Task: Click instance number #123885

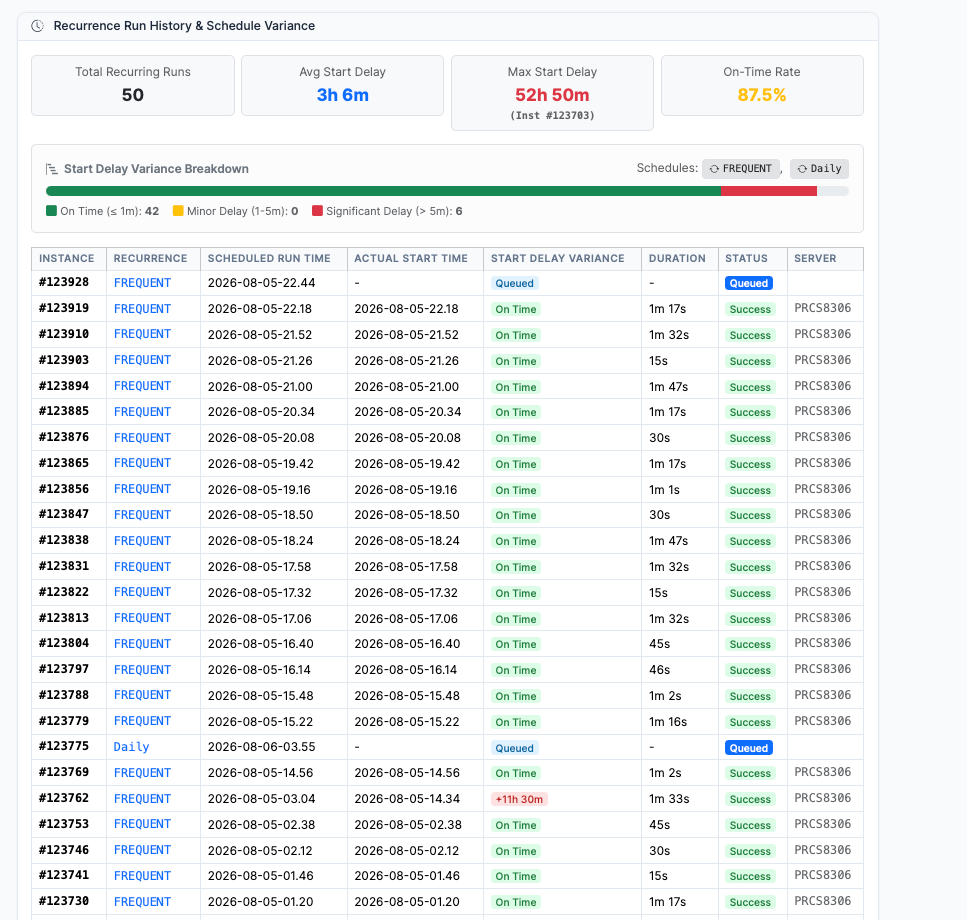Action: click(x=64, y=411)
